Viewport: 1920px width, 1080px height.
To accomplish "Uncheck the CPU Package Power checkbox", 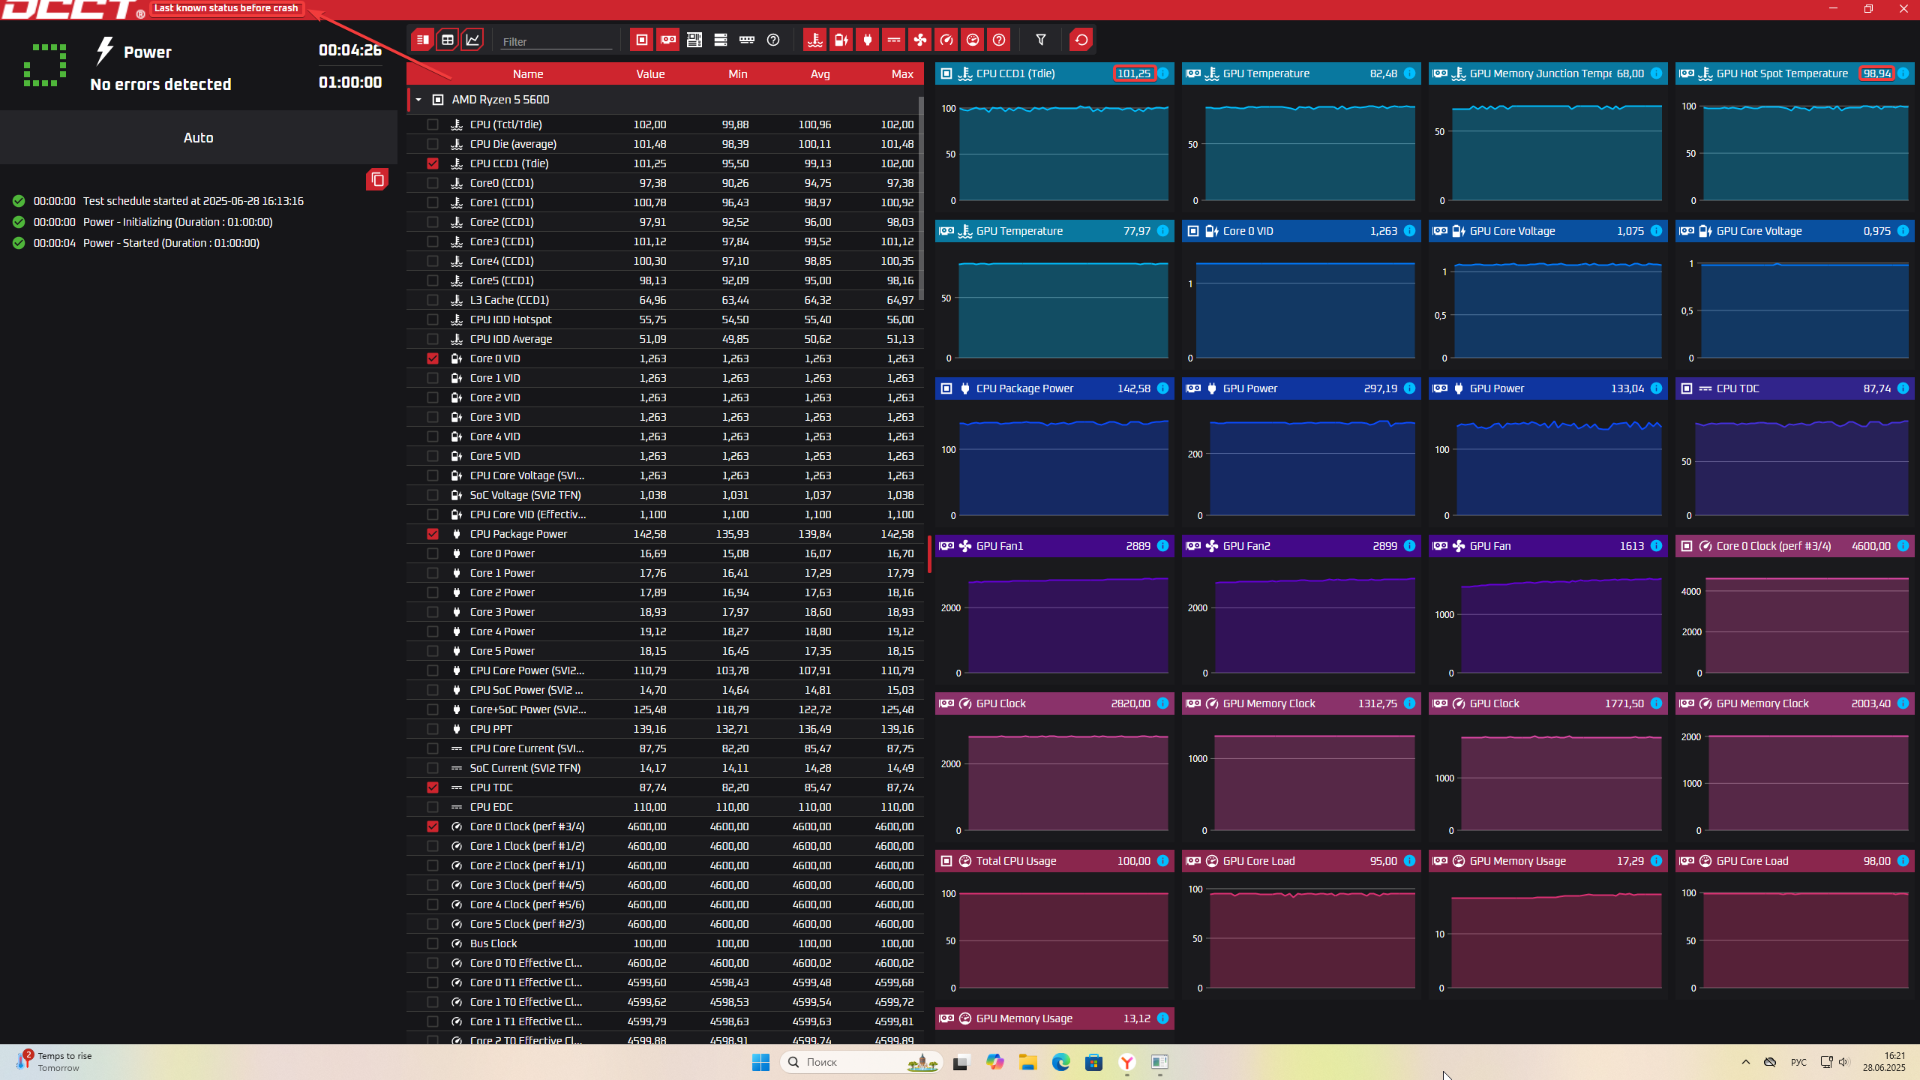I will click(x=433, y=534).
